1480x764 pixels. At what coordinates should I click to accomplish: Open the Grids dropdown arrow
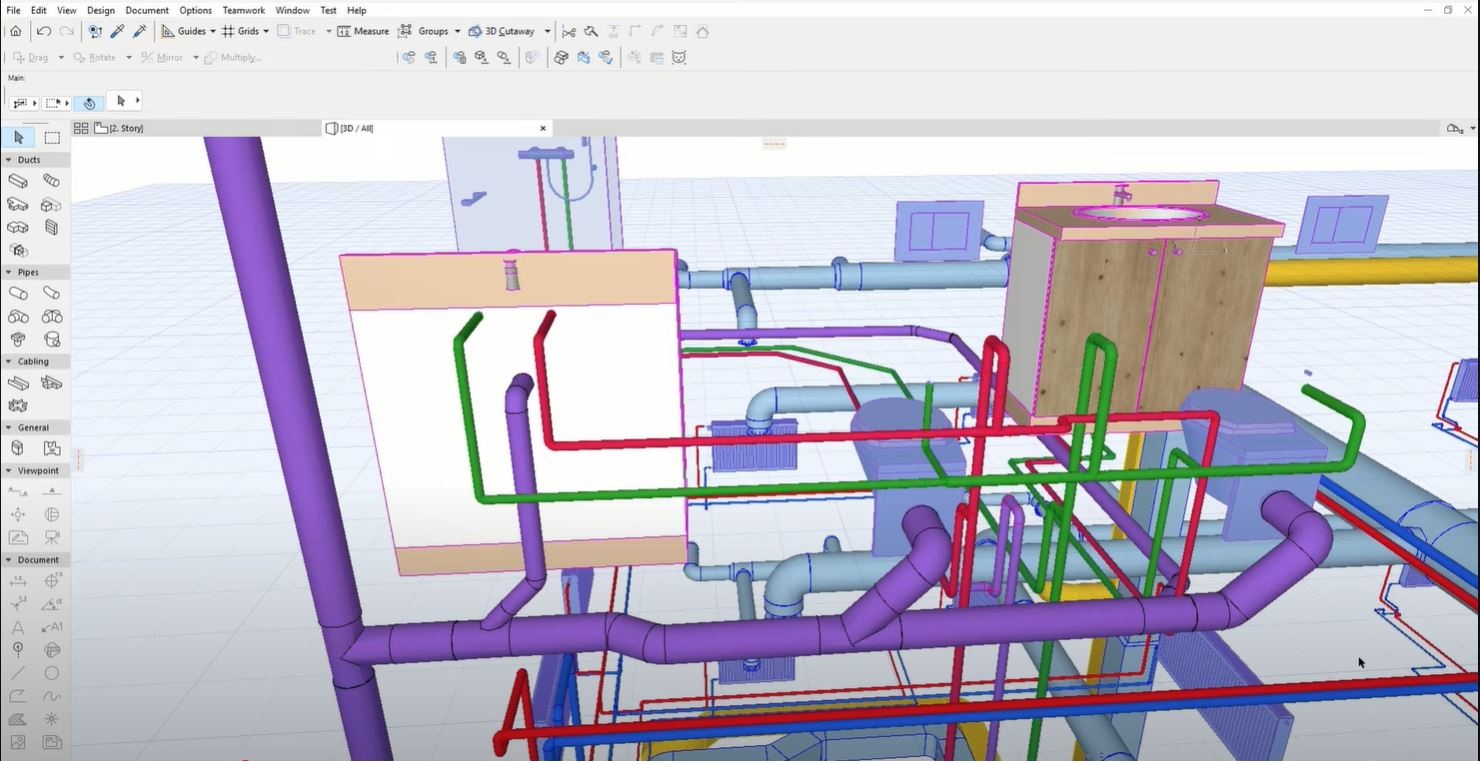click(266, 32)
